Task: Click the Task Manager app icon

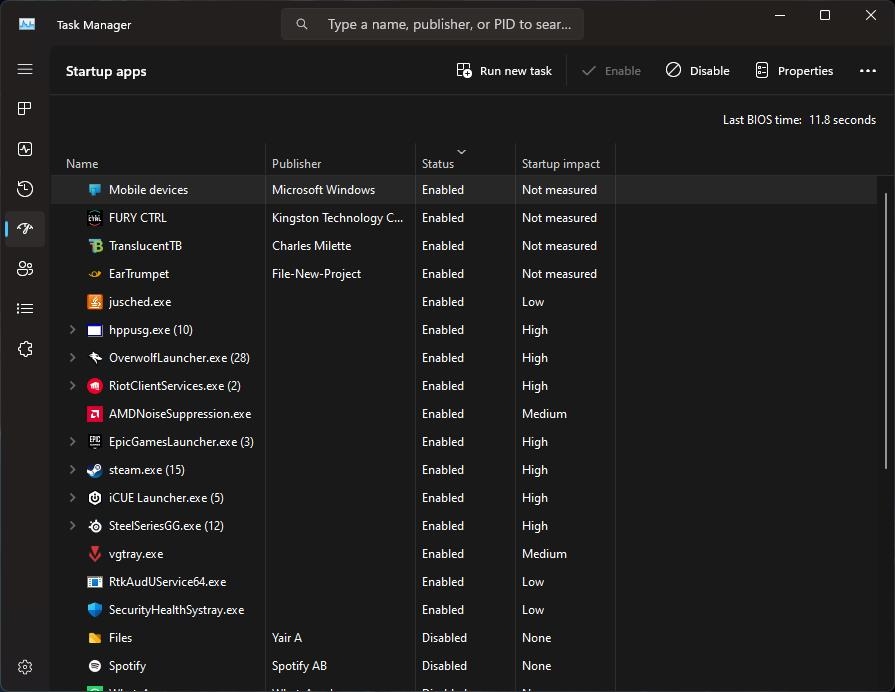Action: point(27,24)
